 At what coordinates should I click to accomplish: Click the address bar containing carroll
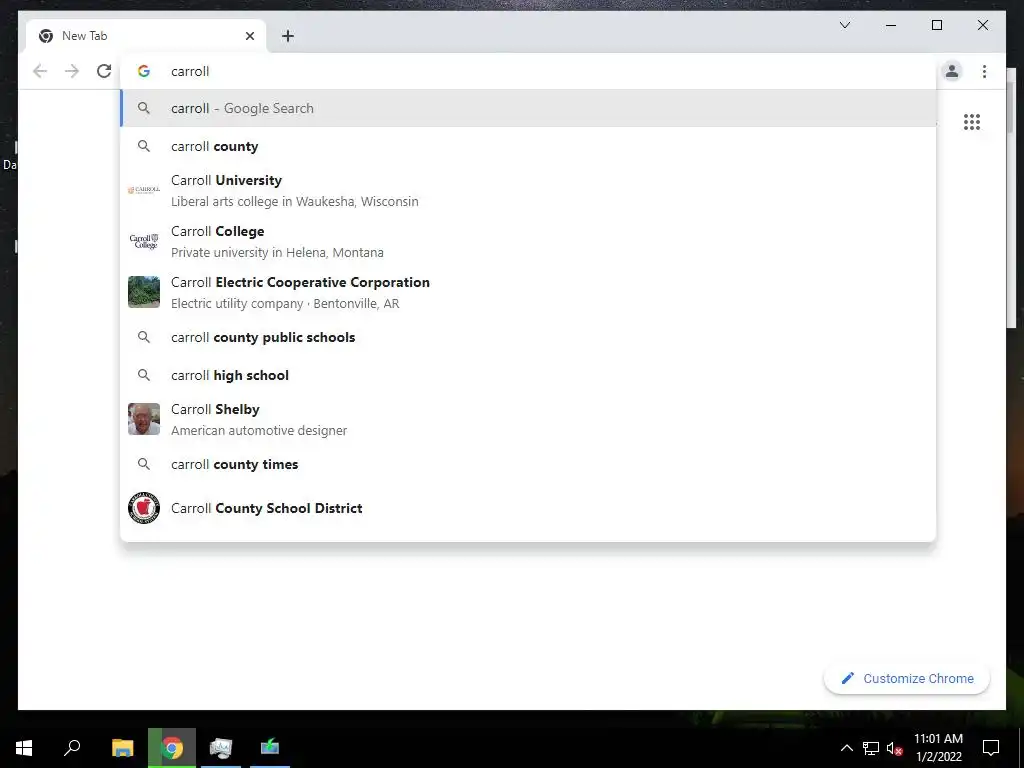529,71
